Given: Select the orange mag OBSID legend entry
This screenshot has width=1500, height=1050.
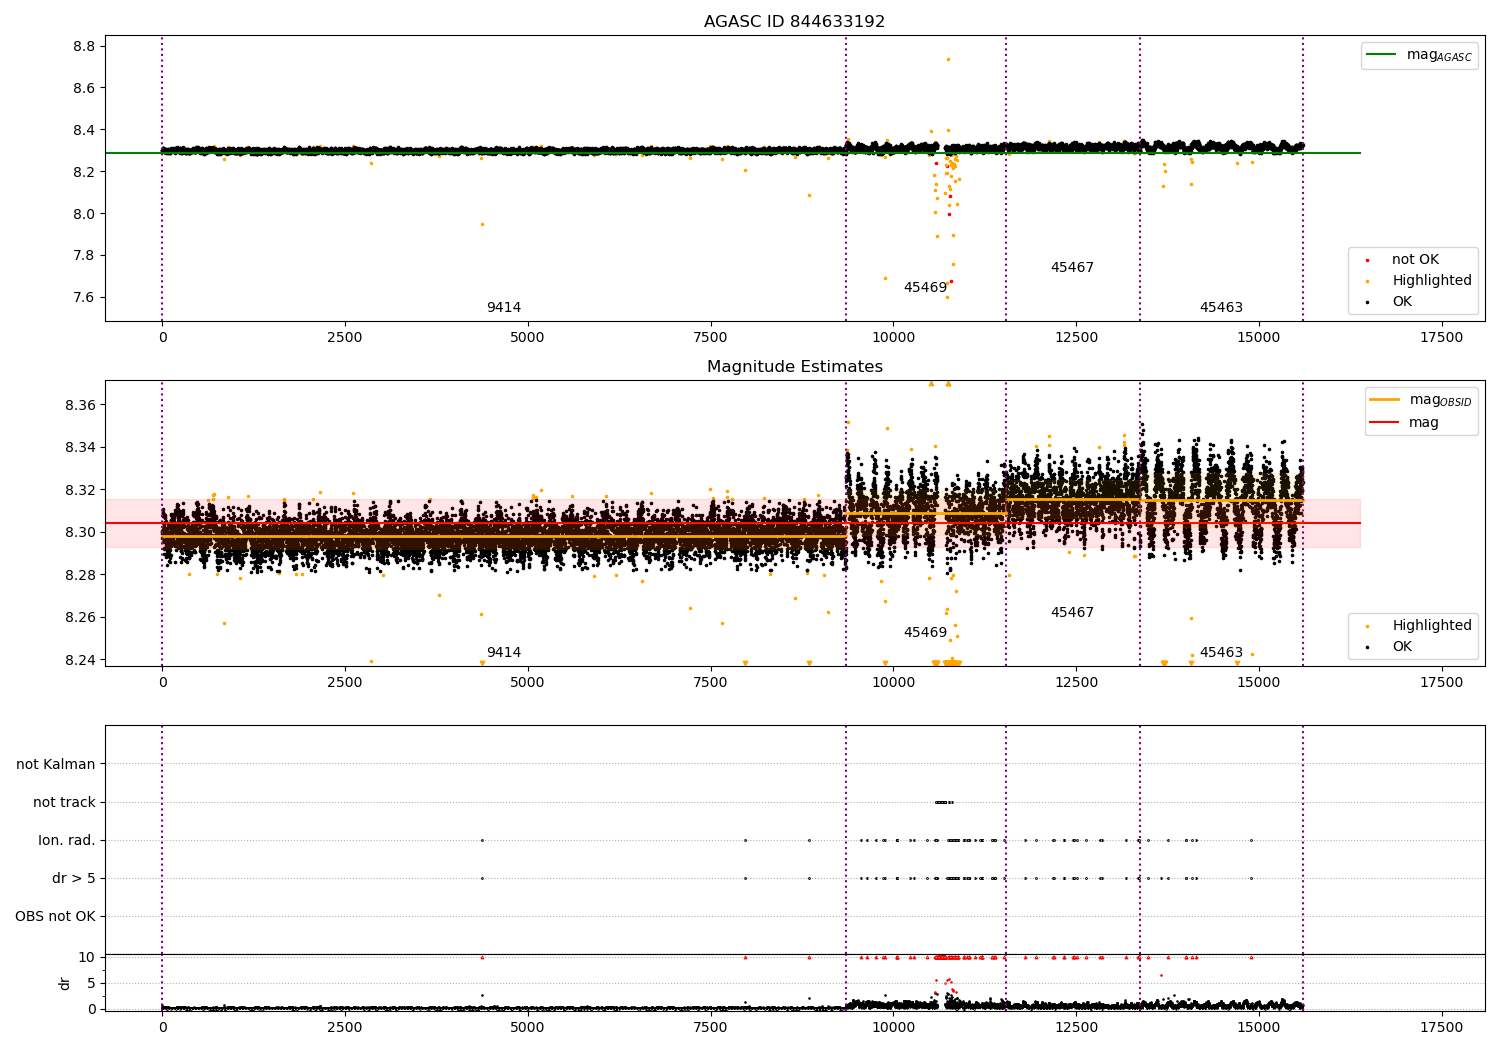Looking at the screenshot, I should point(1421,400).
